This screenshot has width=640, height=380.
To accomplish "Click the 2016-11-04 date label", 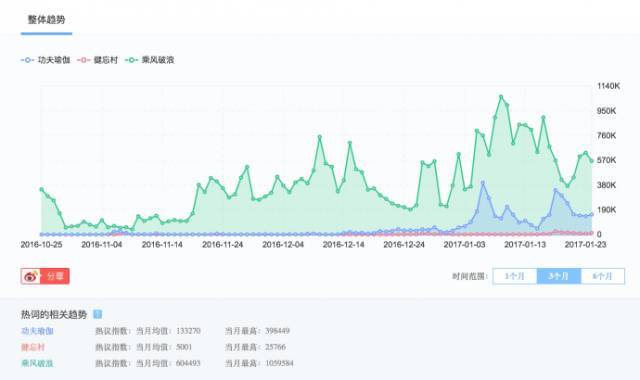I will [x=102, y=244].
